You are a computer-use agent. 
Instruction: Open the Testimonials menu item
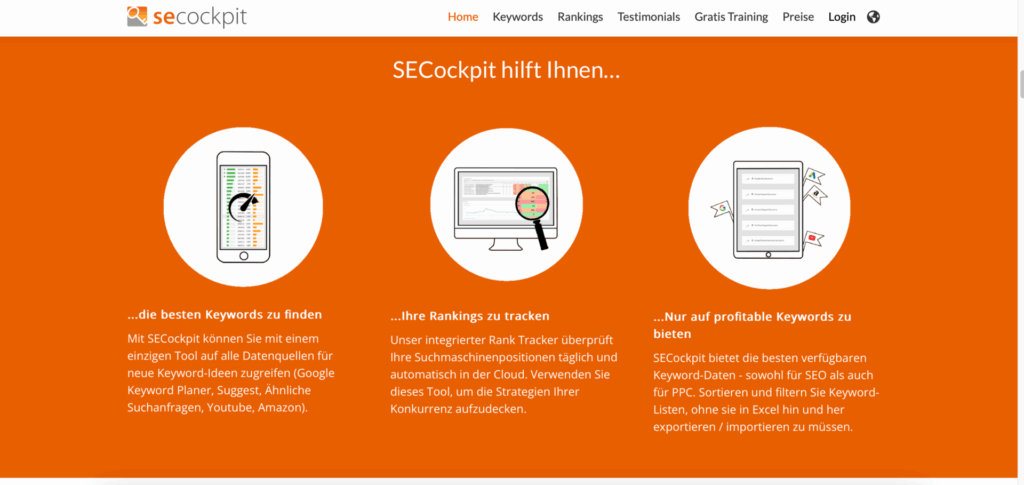click(648, 17)
